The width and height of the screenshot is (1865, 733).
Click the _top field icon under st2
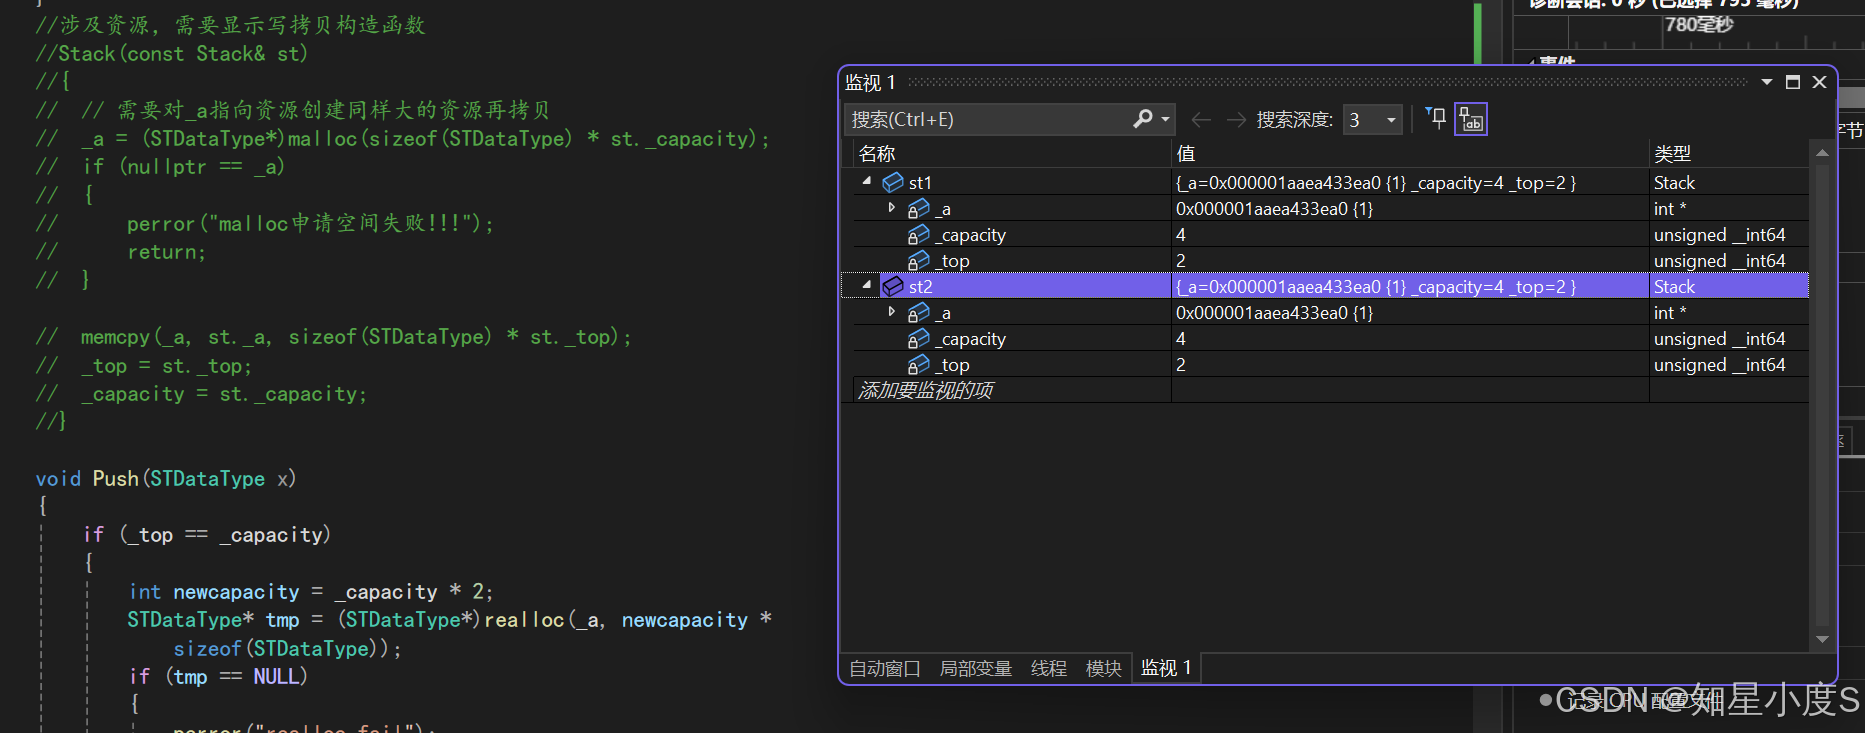pos(918,365)
